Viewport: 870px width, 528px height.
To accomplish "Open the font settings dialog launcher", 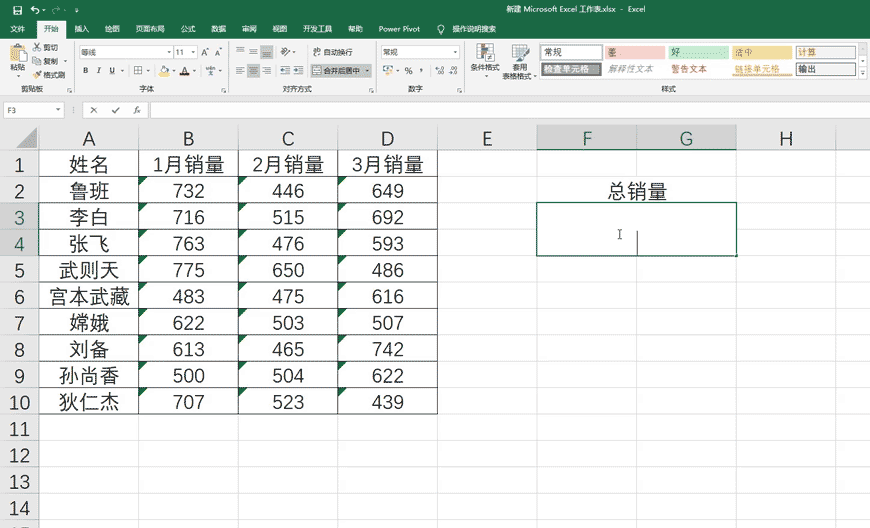I will point(224,90).
